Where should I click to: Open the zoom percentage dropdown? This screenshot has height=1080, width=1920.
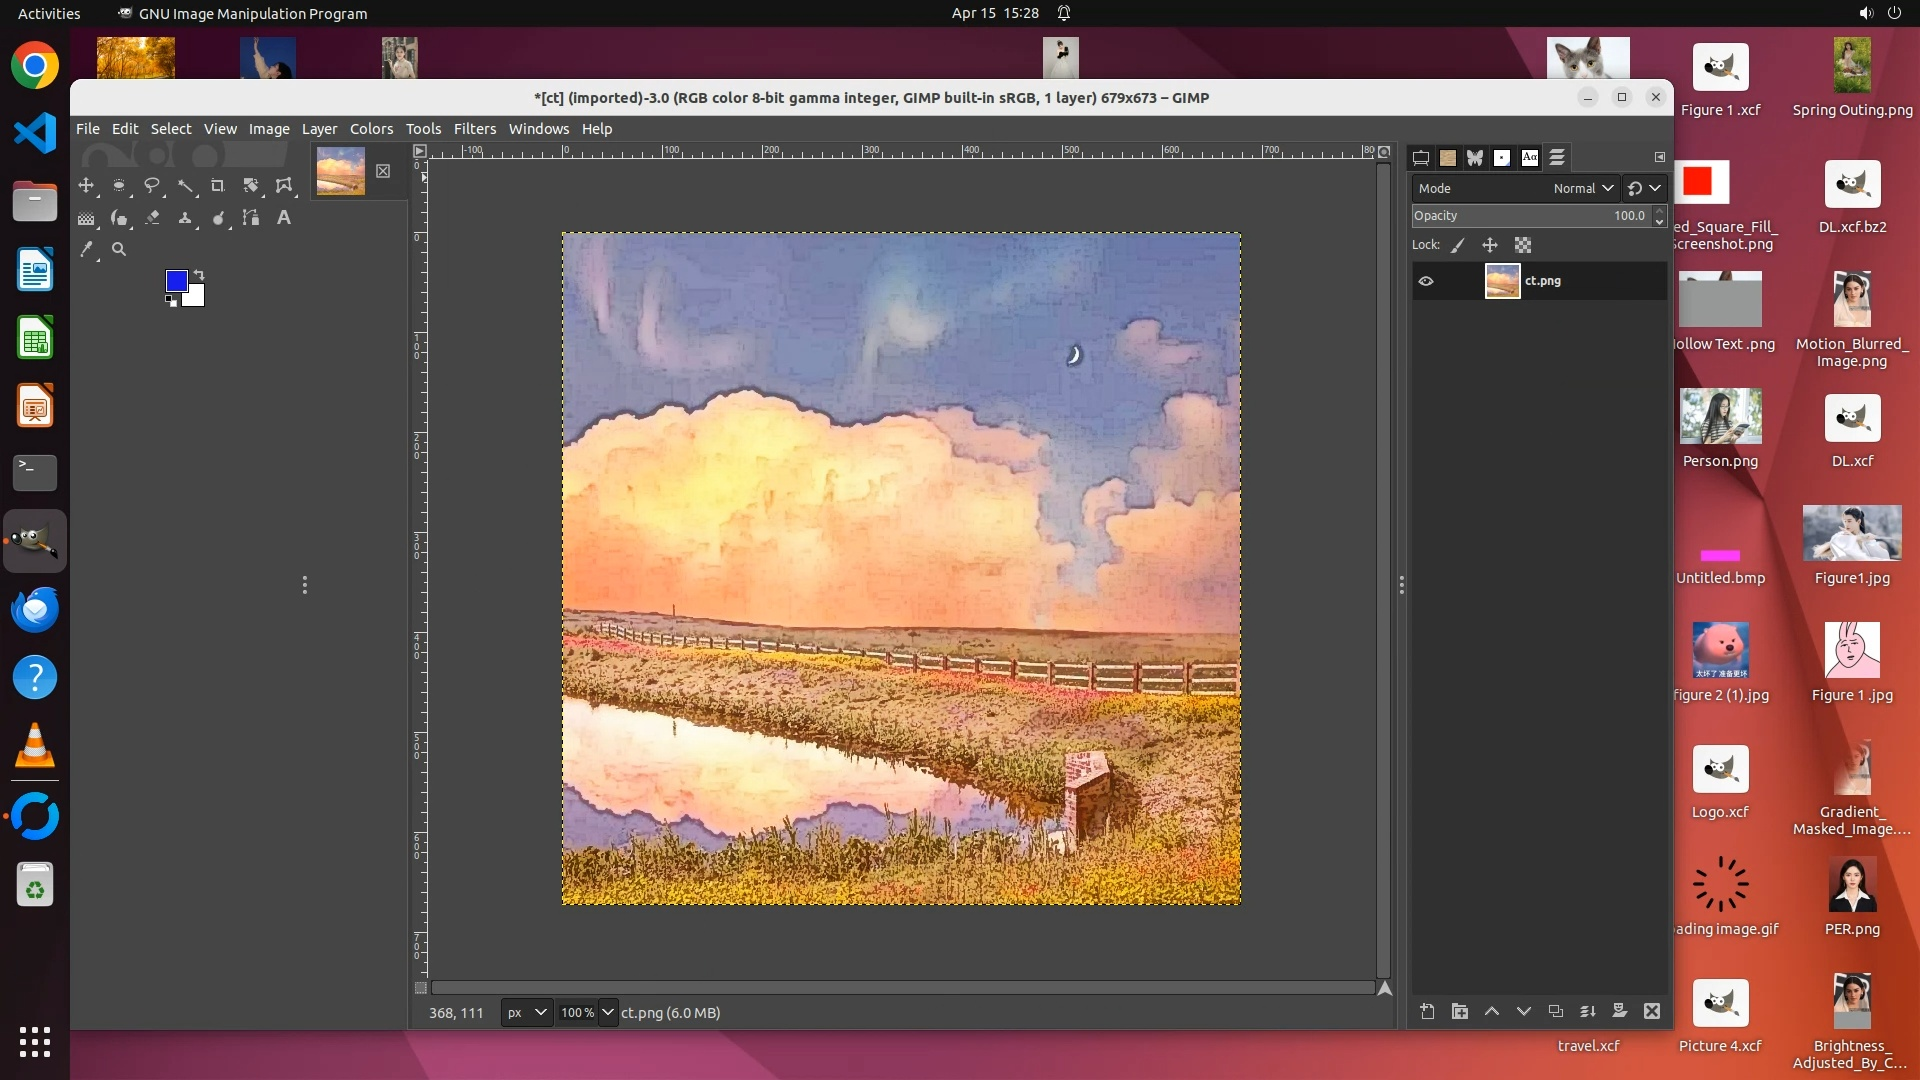point(608,1013)
